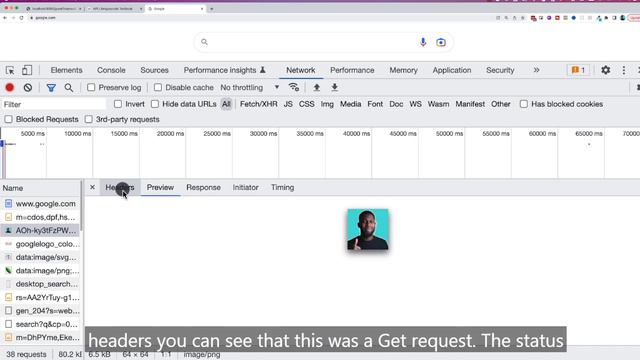Filter requests by Media
This screenshot has width=640, height=360.
tap(351, 104)
